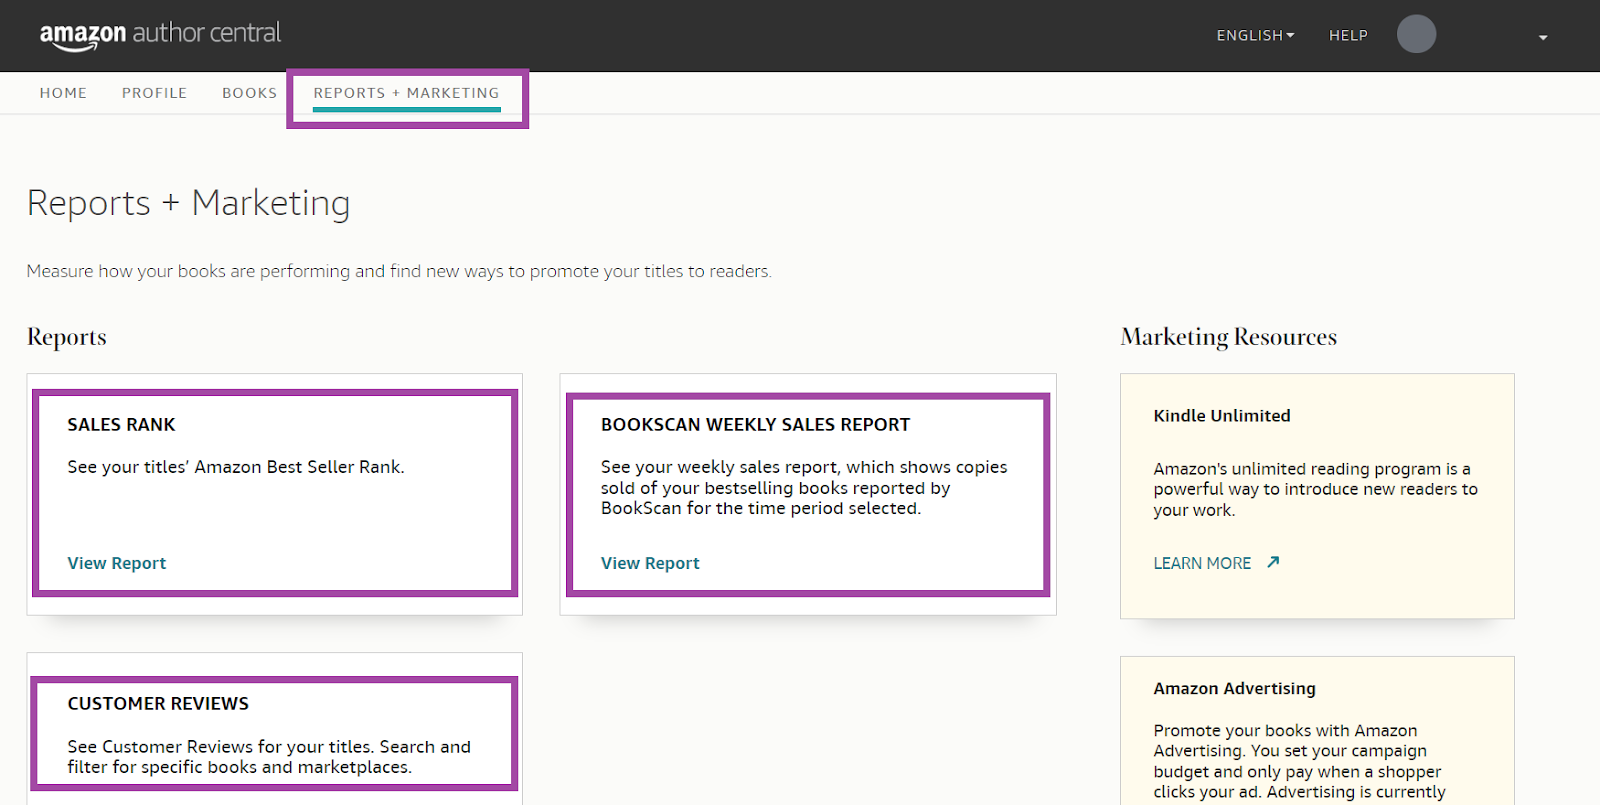This screenshot has height=805, width=1600.
Task: Click the BOOKSCAN WEEKLY SALES REPORT title
Action: 755,425
